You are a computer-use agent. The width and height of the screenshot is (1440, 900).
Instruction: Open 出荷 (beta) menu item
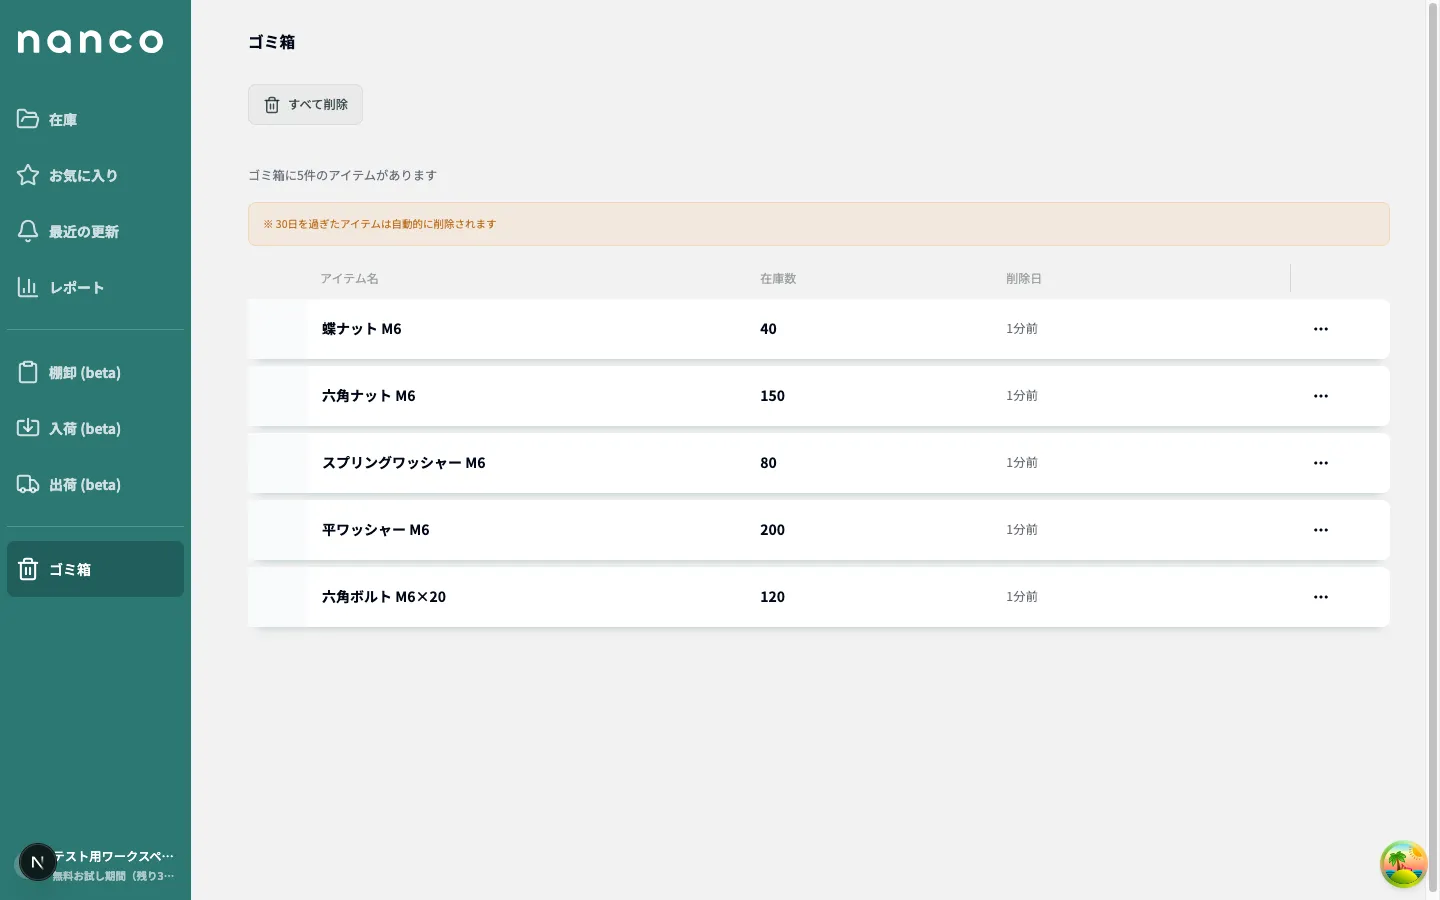pos(95,484)
